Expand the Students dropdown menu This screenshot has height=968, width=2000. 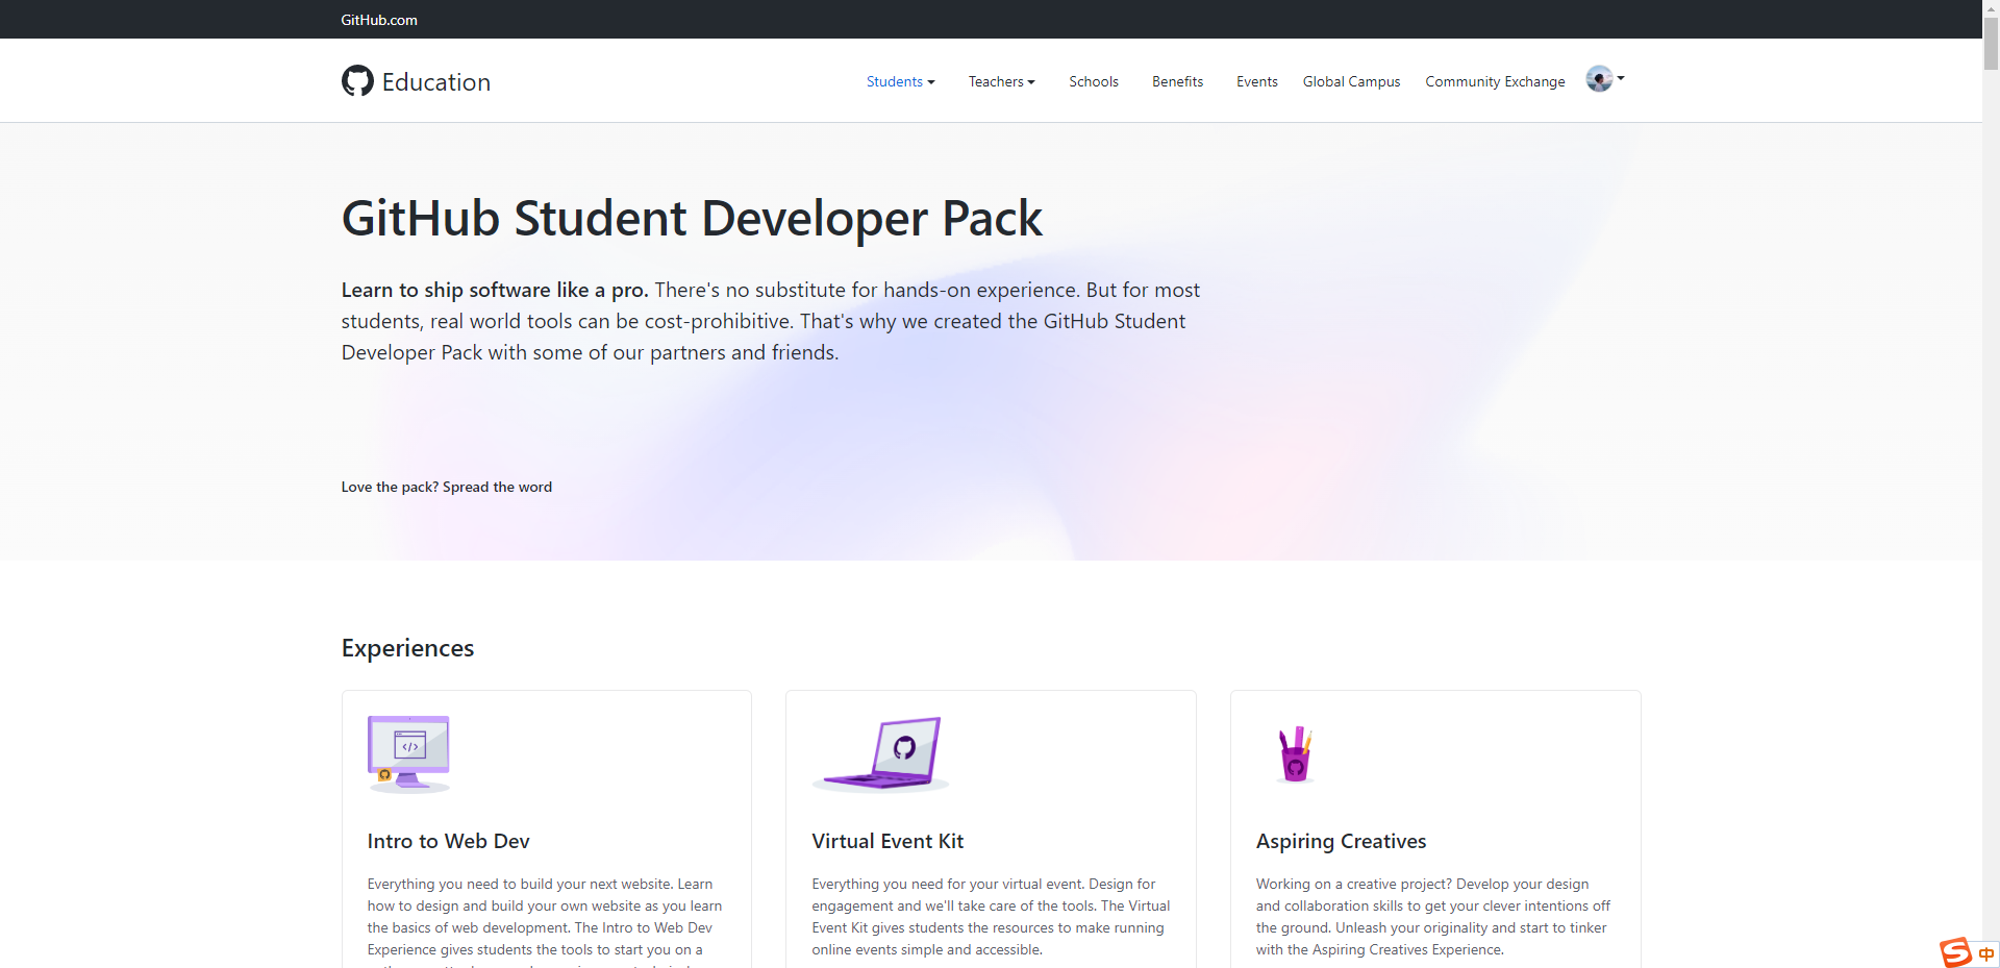(900, 82)
